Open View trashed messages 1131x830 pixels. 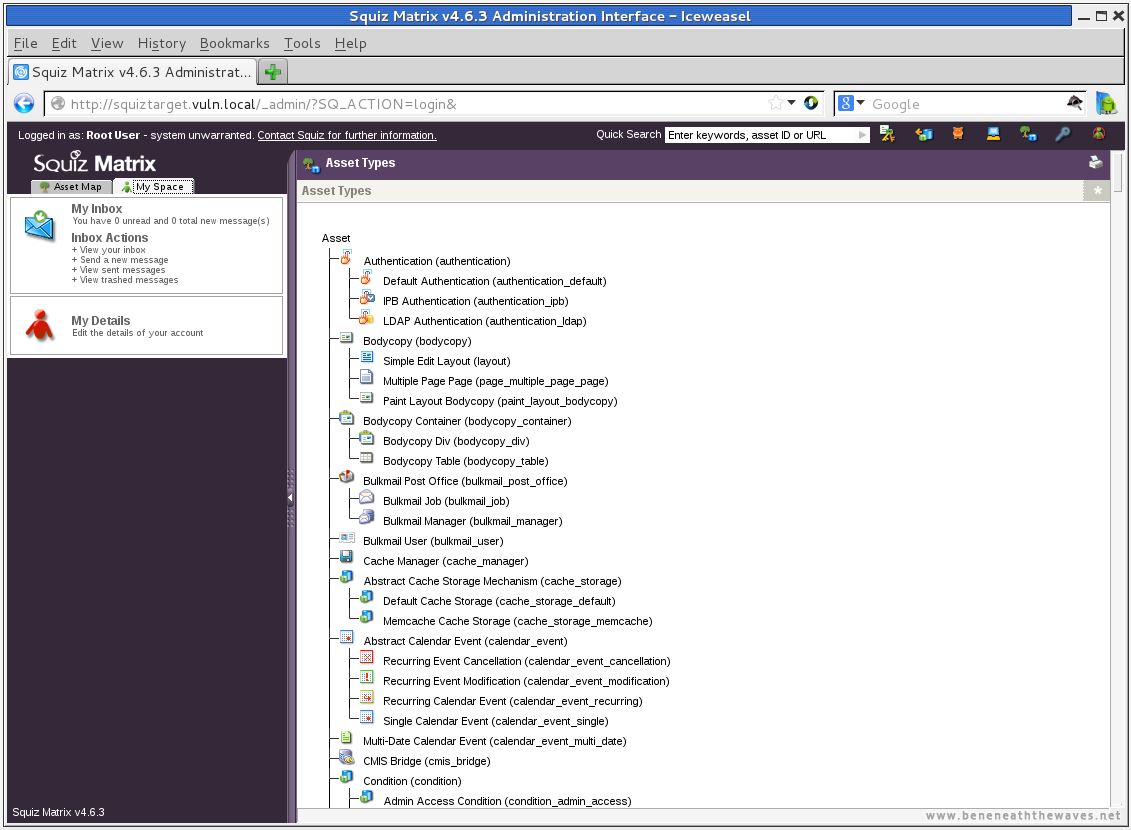tap(129, 281)
